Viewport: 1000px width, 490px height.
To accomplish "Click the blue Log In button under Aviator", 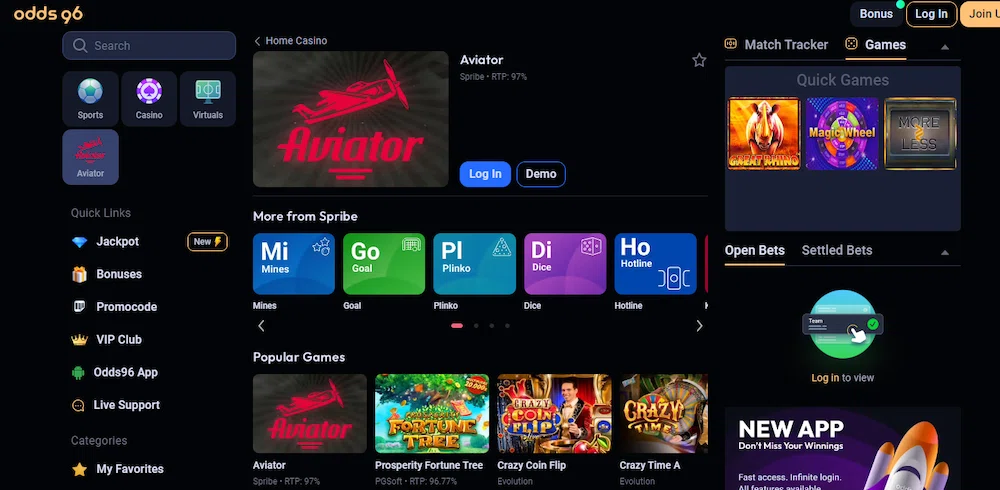I will tap(485, 174).
